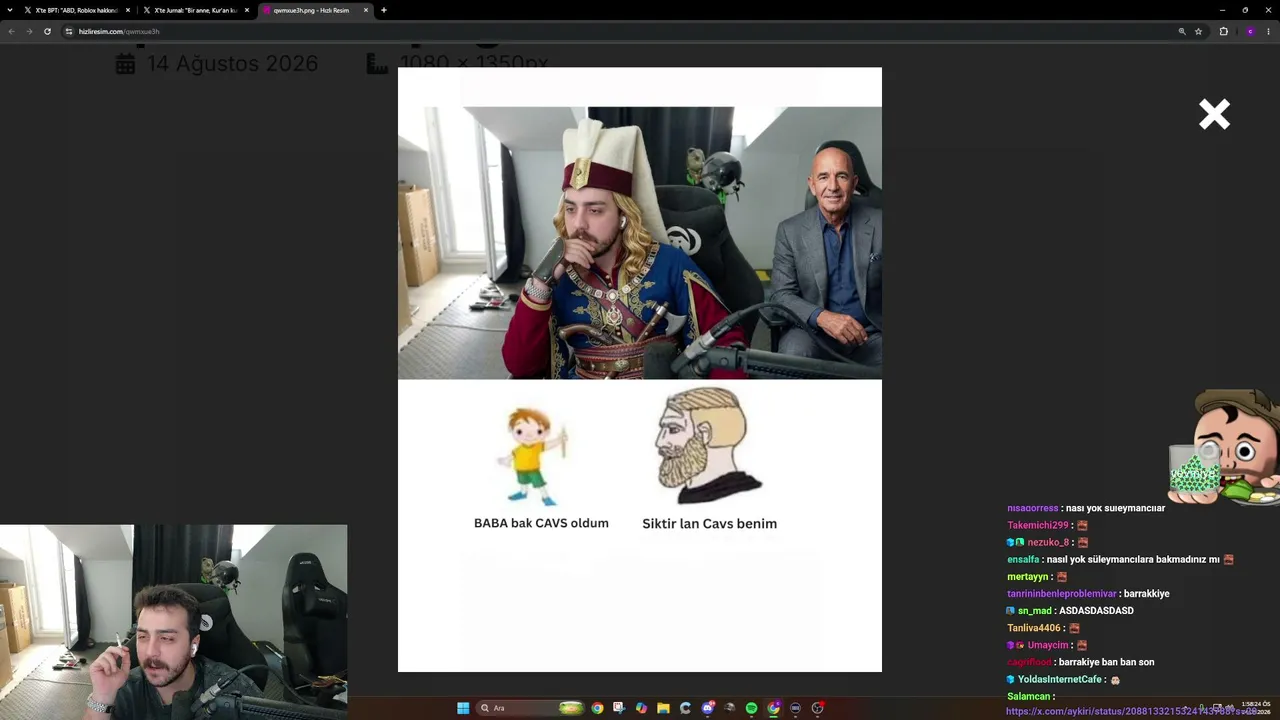Open the dark round app icon after Chrome
Image resolution: width=1280 pixels, height=720 pixels.
[795, 708]
